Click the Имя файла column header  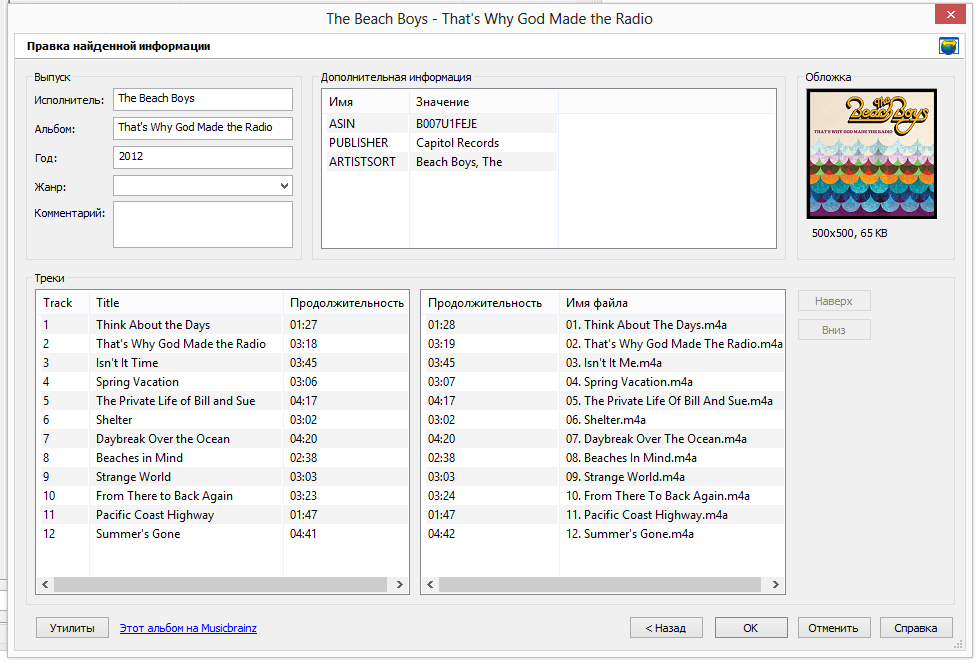[x=672, y=303]
